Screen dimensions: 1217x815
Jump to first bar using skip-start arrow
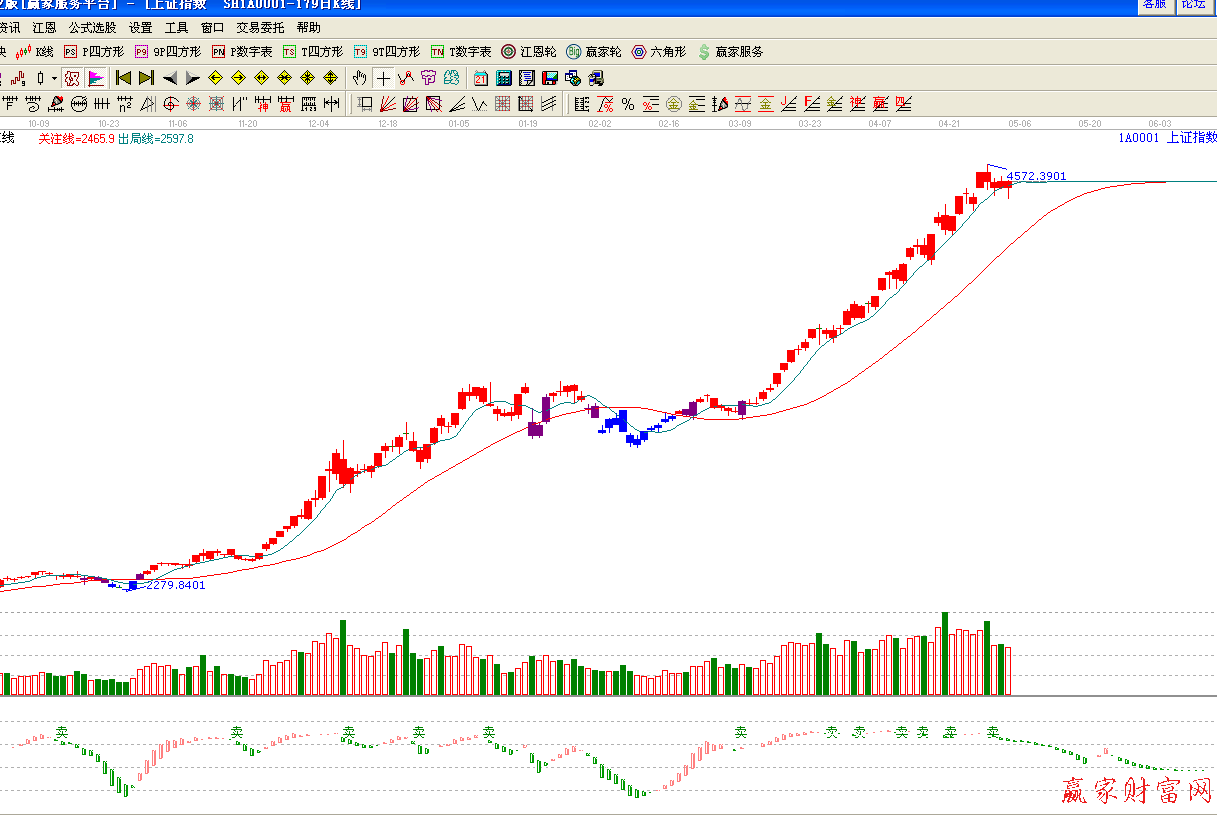tap(123, 78)
